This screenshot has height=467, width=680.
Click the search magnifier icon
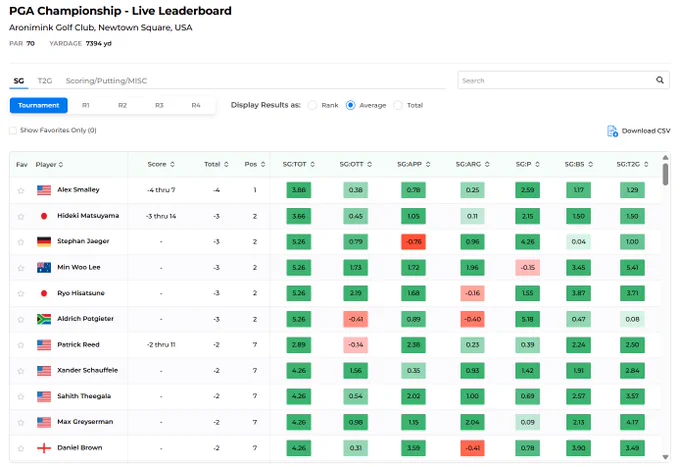(x=660, y=80)
